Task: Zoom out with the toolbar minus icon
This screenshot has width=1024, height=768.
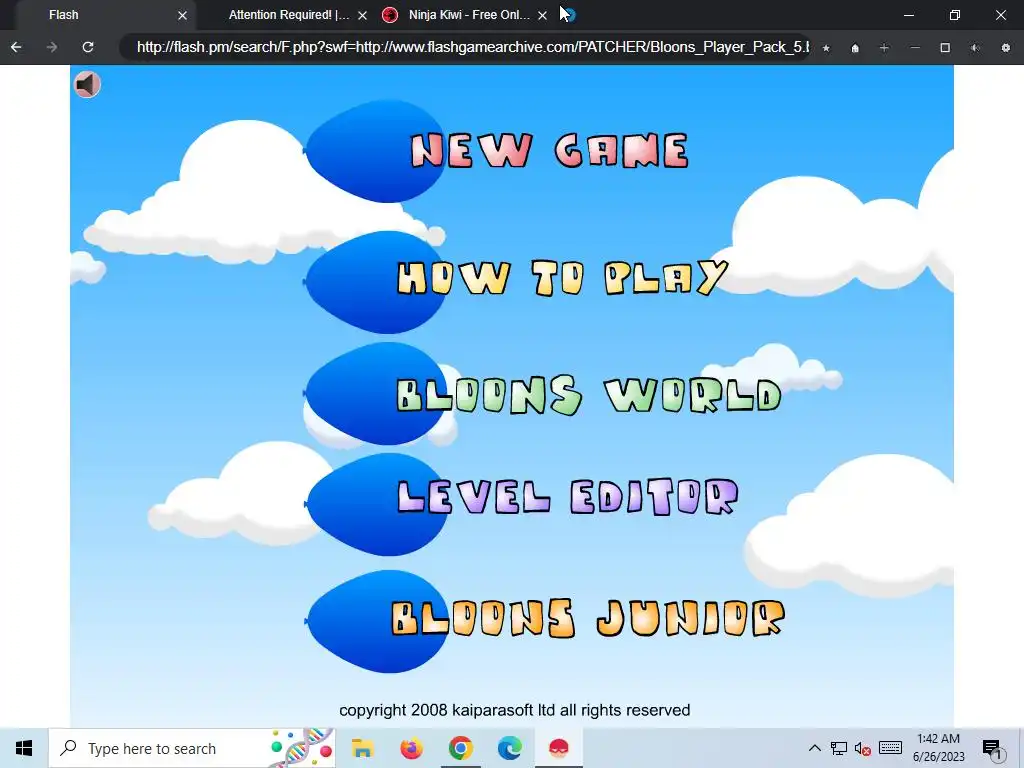Action: [x=915, y=48]
